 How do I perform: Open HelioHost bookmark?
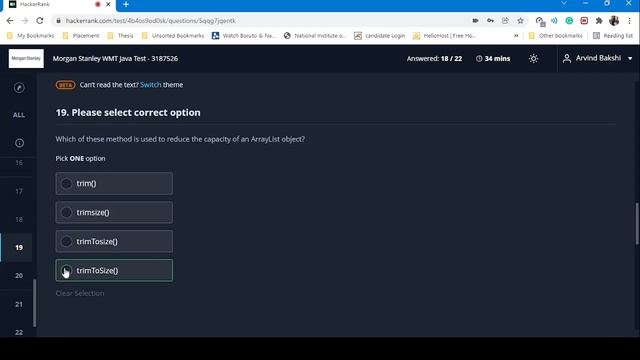[x=444, y=36]
